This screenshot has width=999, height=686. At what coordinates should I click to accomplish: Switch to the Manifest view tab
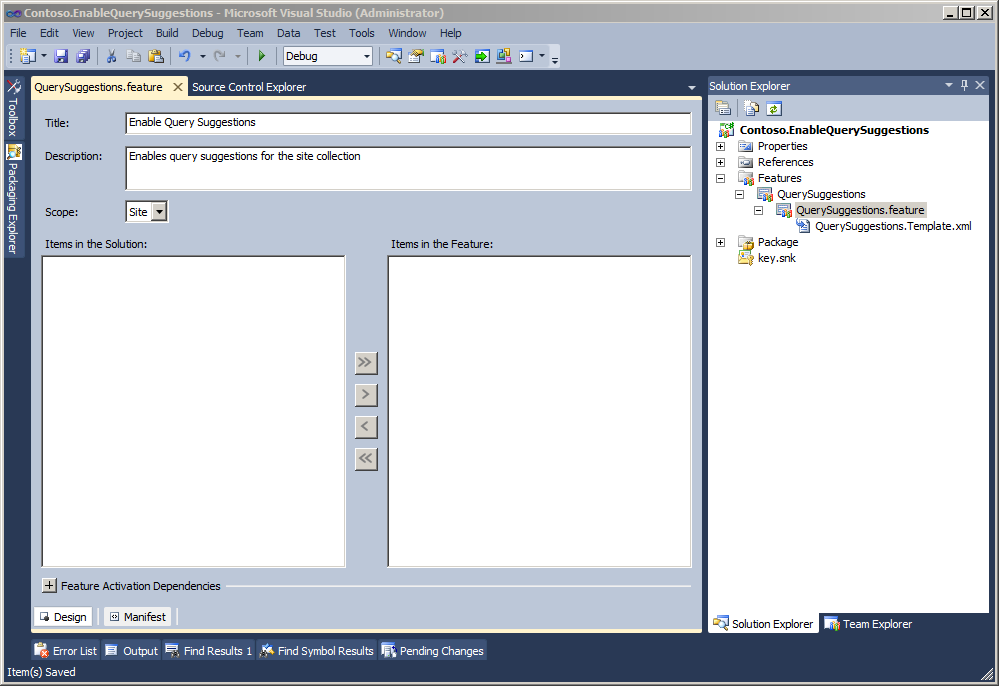tap(138, 617)
